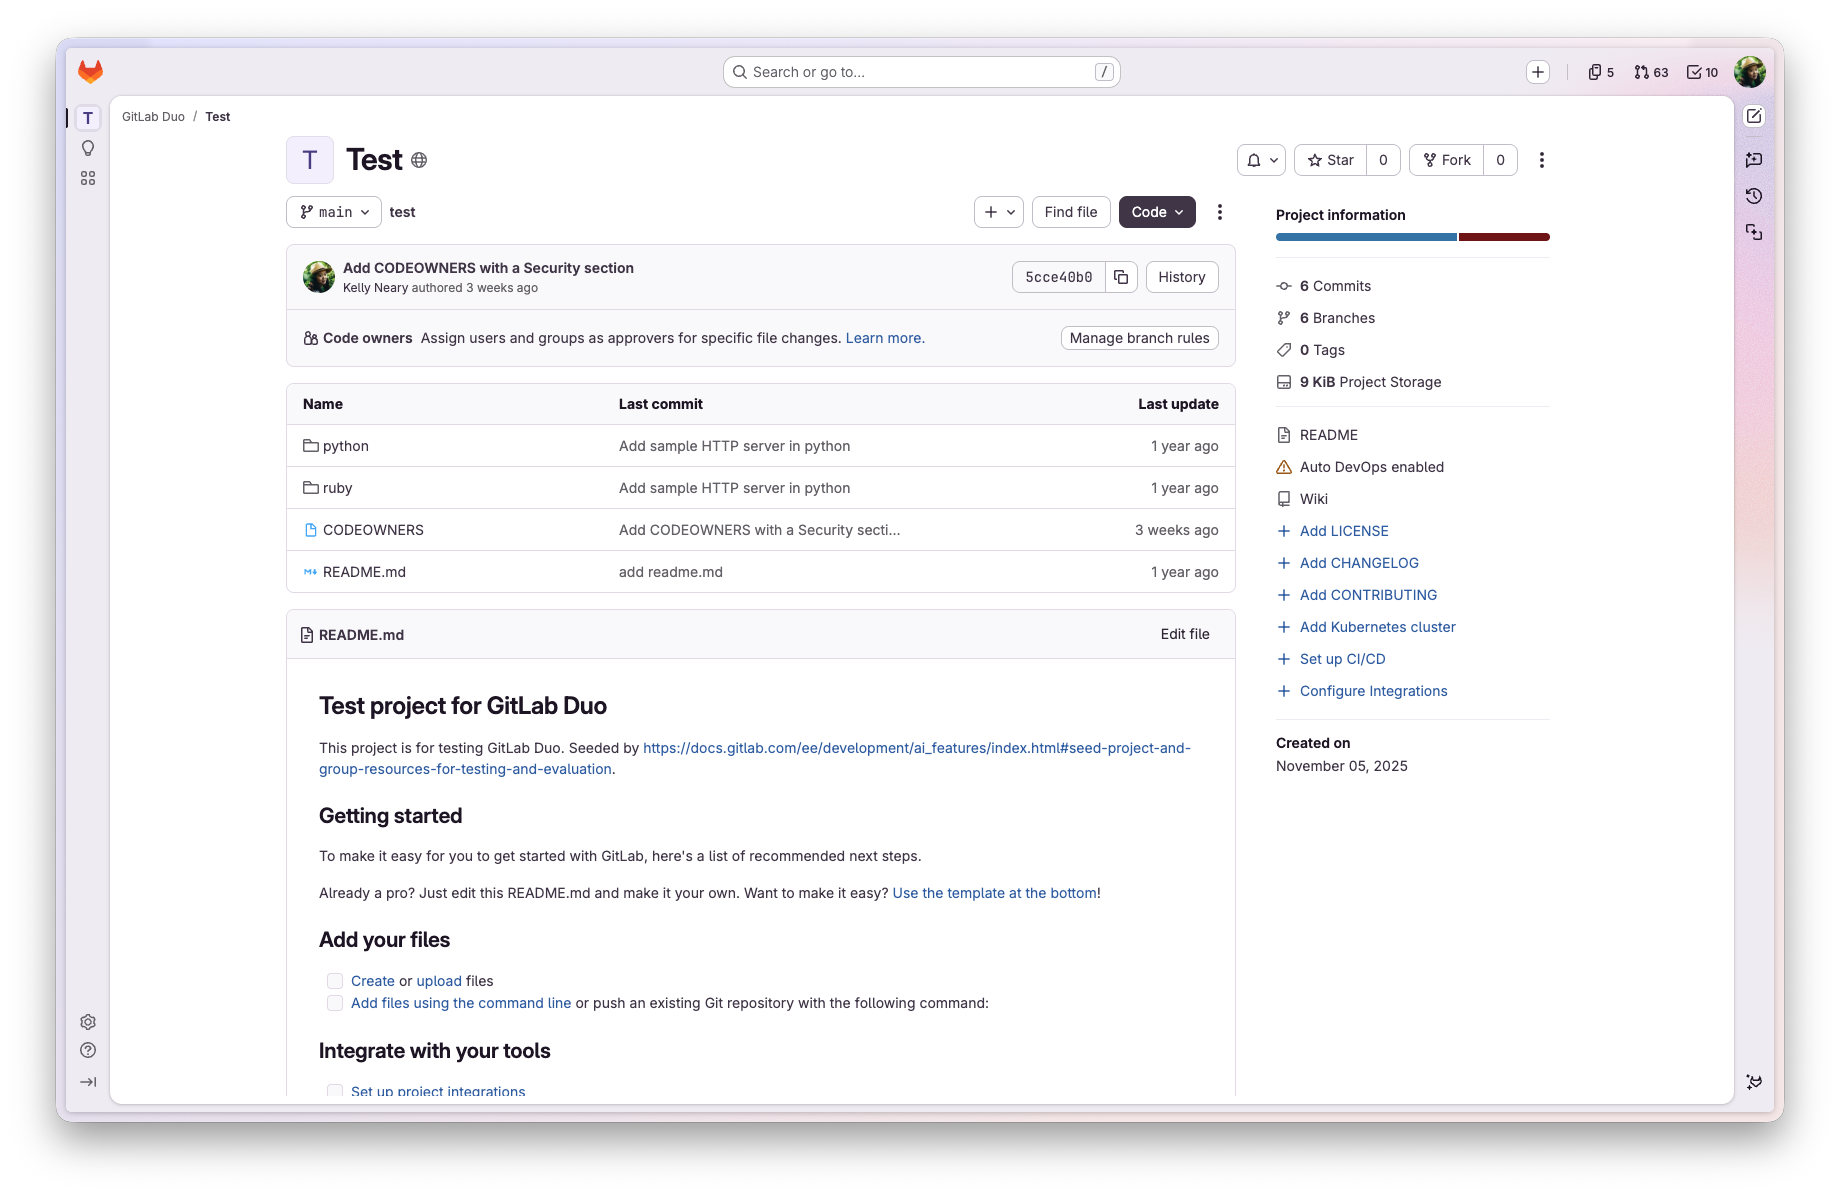The width and height of the screenshot is (1840, 1196).
Task: Open merge requests counter showing 63
Action: pyautogui.click(x=1651, y=72)
